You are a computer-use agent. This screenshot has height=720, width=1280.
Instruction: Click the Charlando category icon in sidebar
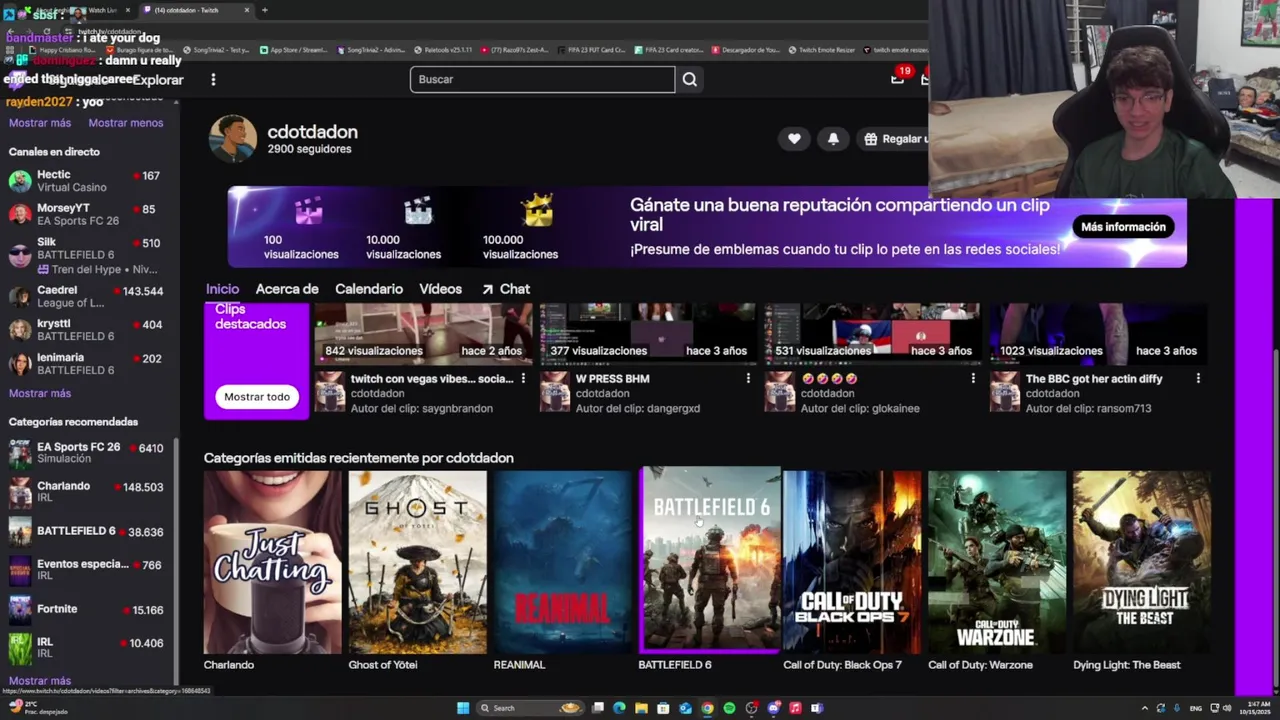(x=20, y=492)
